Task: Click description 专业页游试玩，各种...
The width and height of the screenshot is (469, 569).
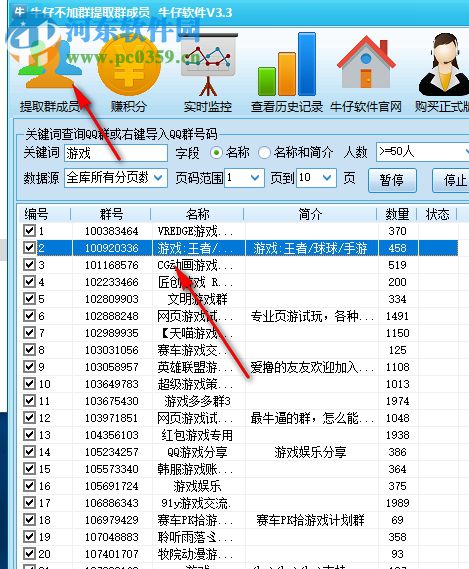Action: pyautogui.click(x=312, y=316)
